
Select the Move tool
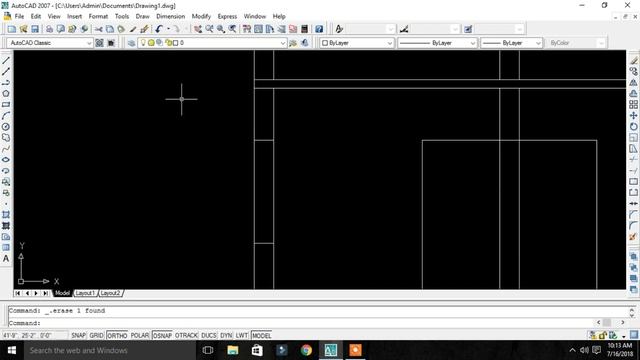pyautogui.click(x=633, y=116)
